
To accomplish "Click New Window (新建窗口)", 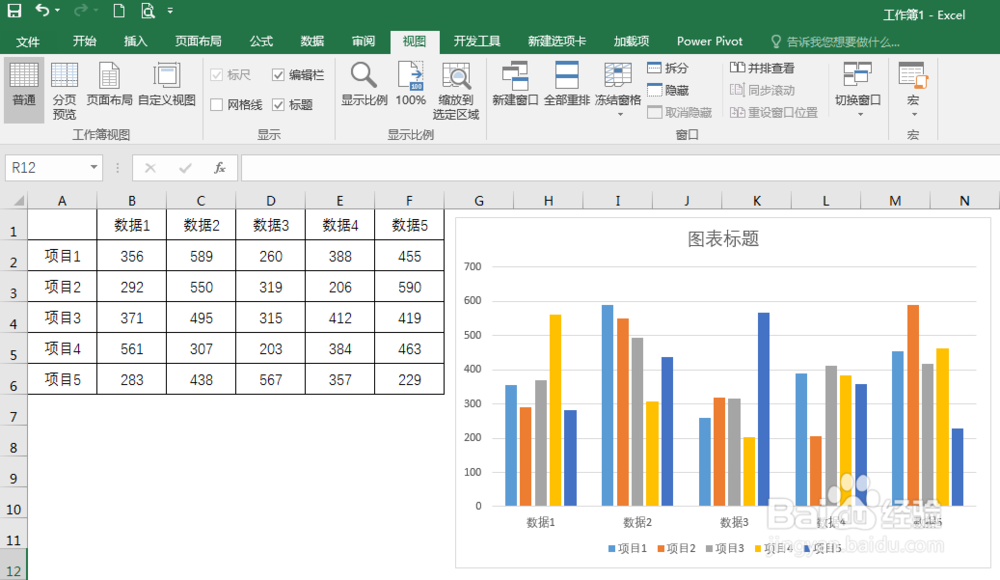I will click(515, 84).
